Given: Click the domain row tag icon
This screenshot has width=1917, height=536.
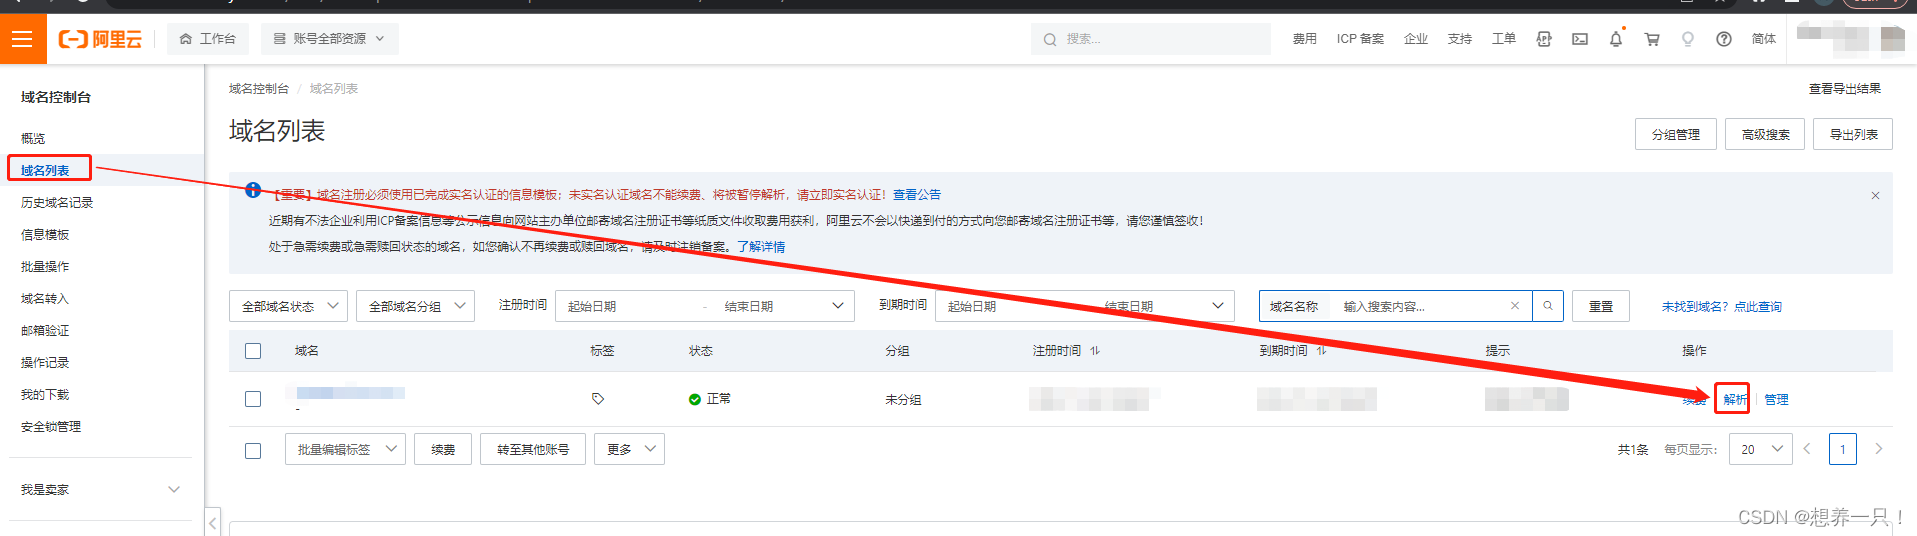Looking at the screenshot, I should pyautogui.click(x=598, y=399).
